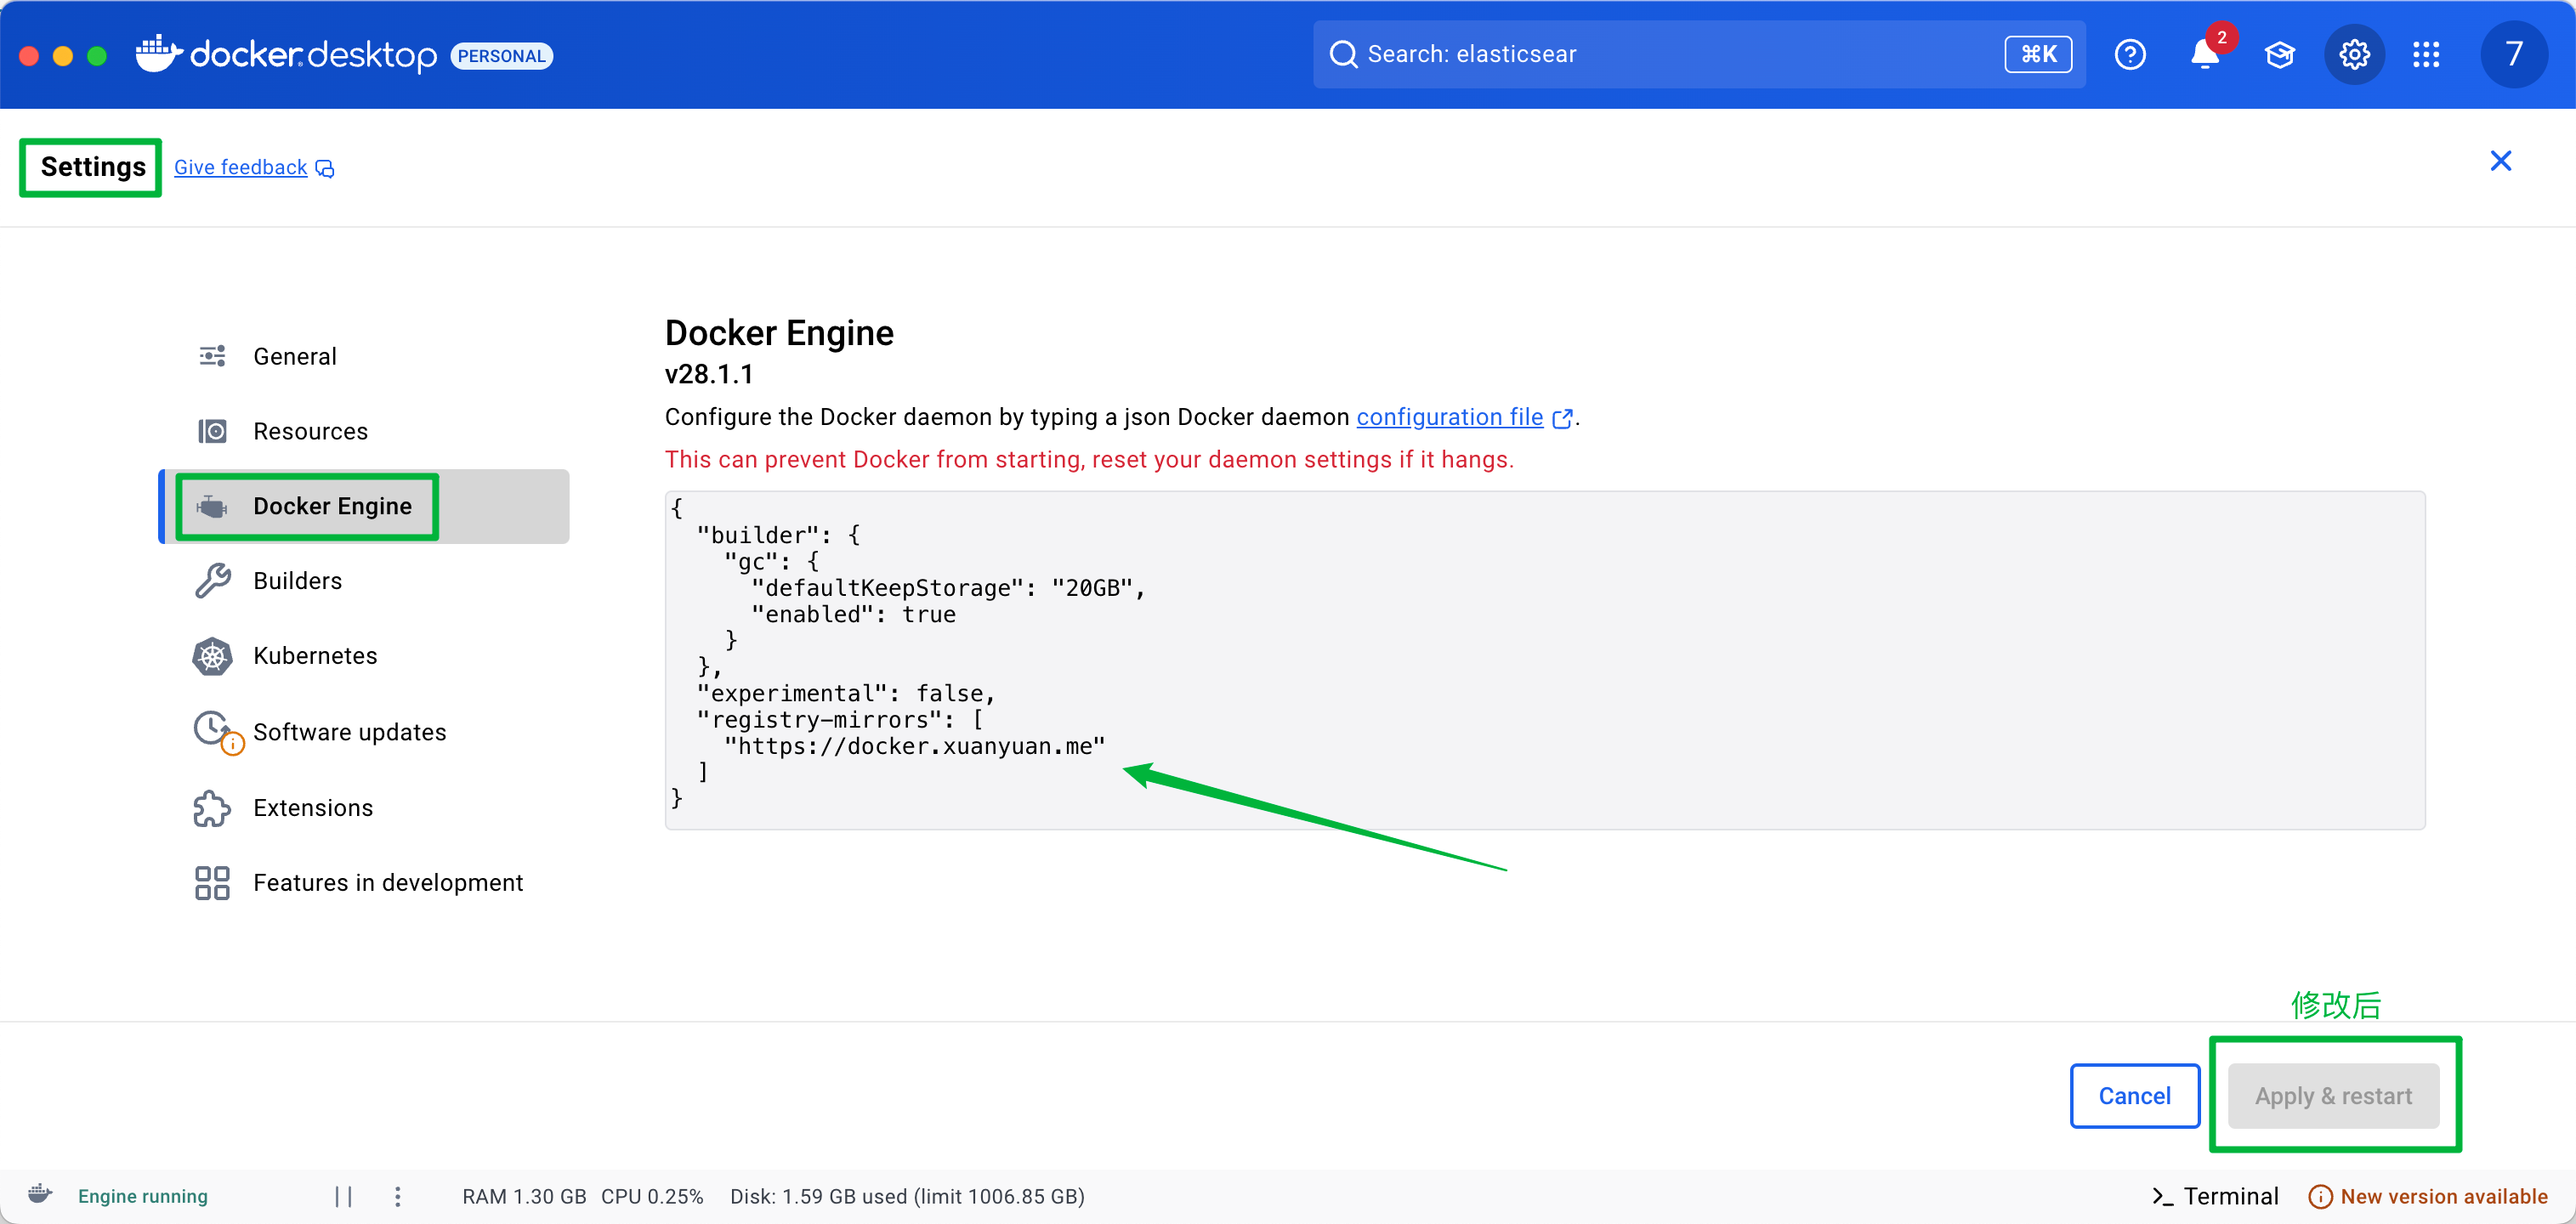Click the Docker whale status icon
Screen dimensions: 2576x1224
[x=40, y=1194]
